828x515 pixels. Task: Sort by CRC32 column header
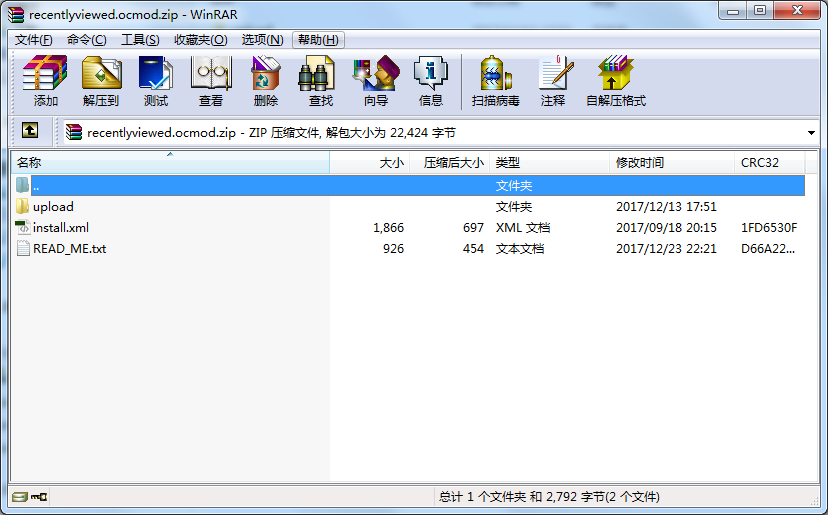point(769,162)
